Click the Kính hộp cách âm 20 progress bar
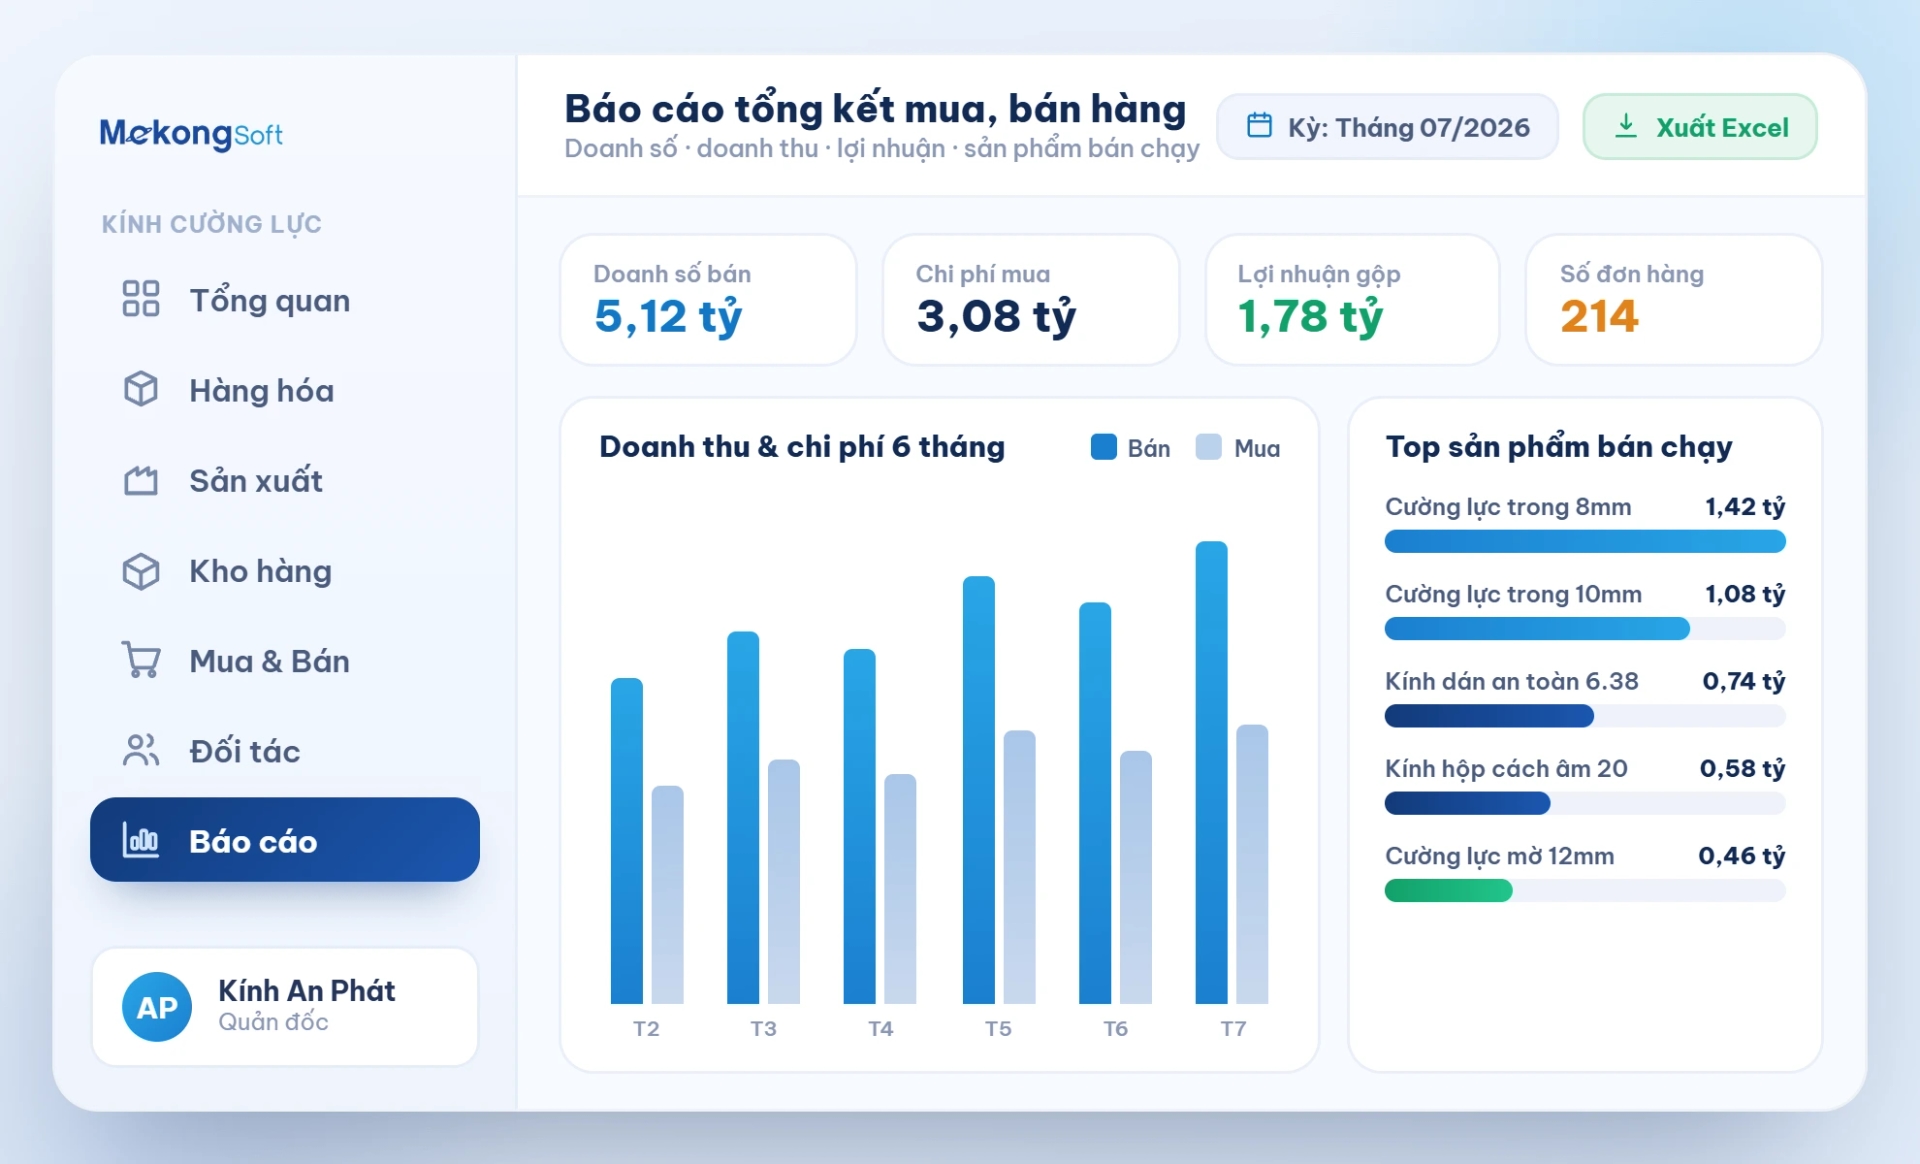 (x=1585, y=803)
